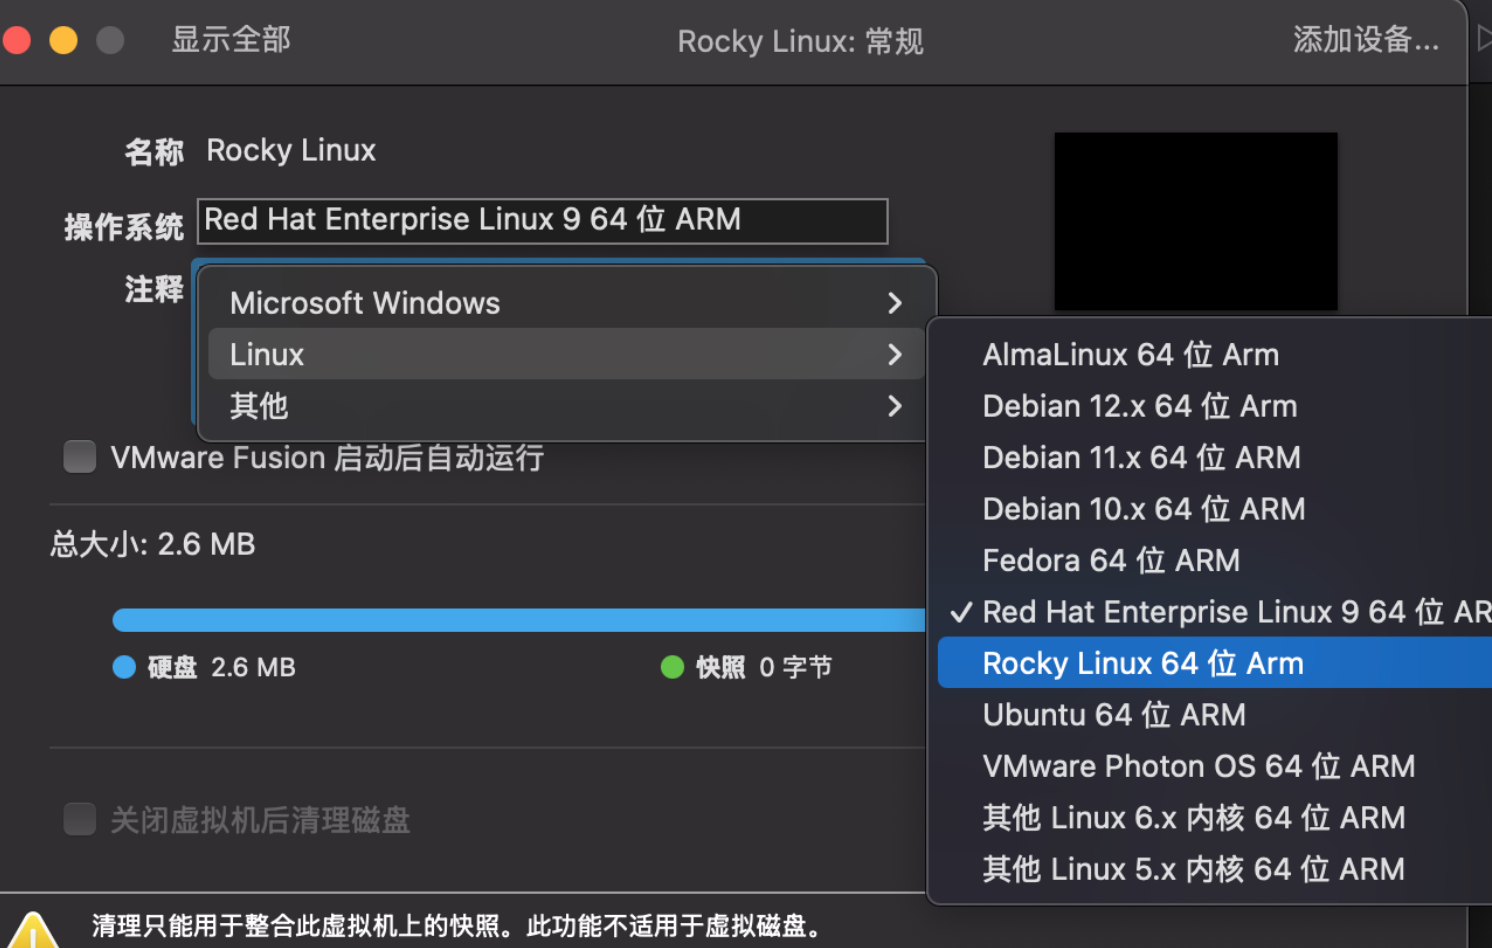Expand the Microsoft Windows submenu

click(x=565, y=303)
